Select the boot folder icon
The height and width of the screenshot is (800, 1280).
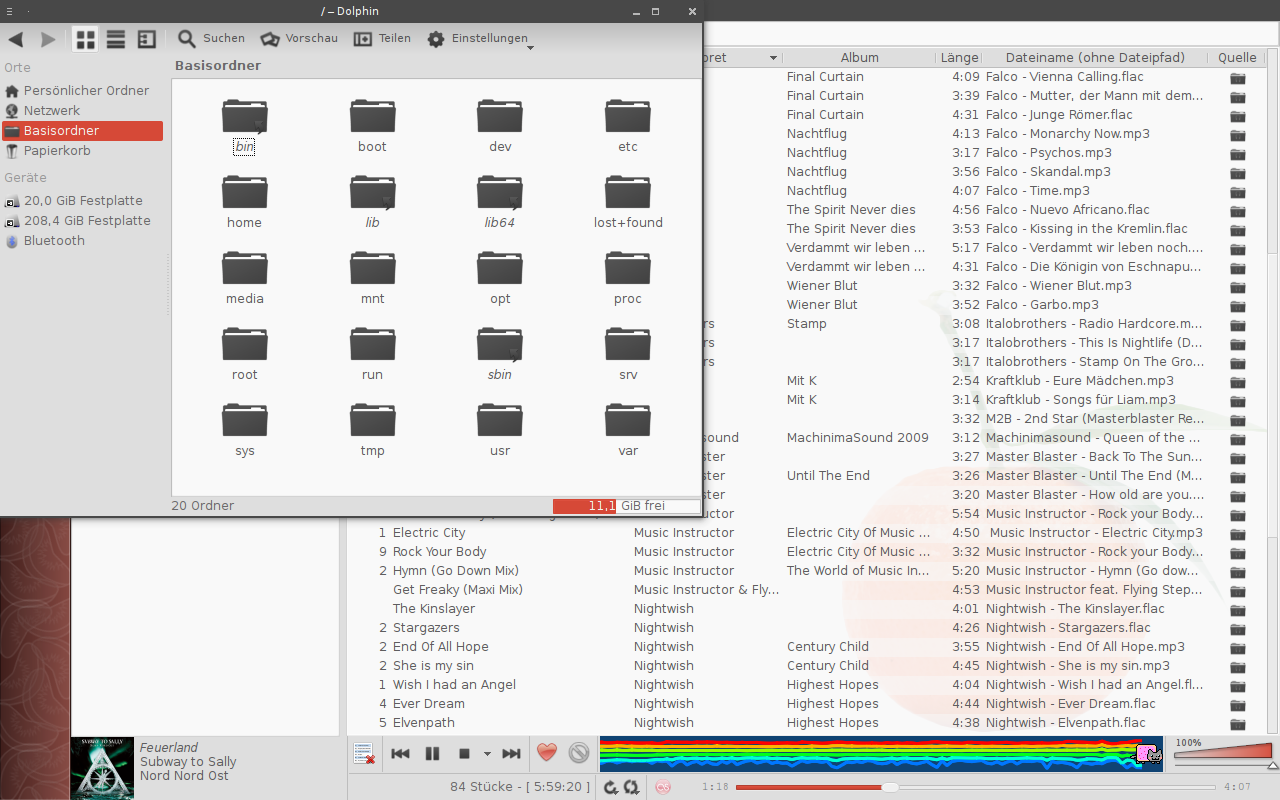coord(372,116)
